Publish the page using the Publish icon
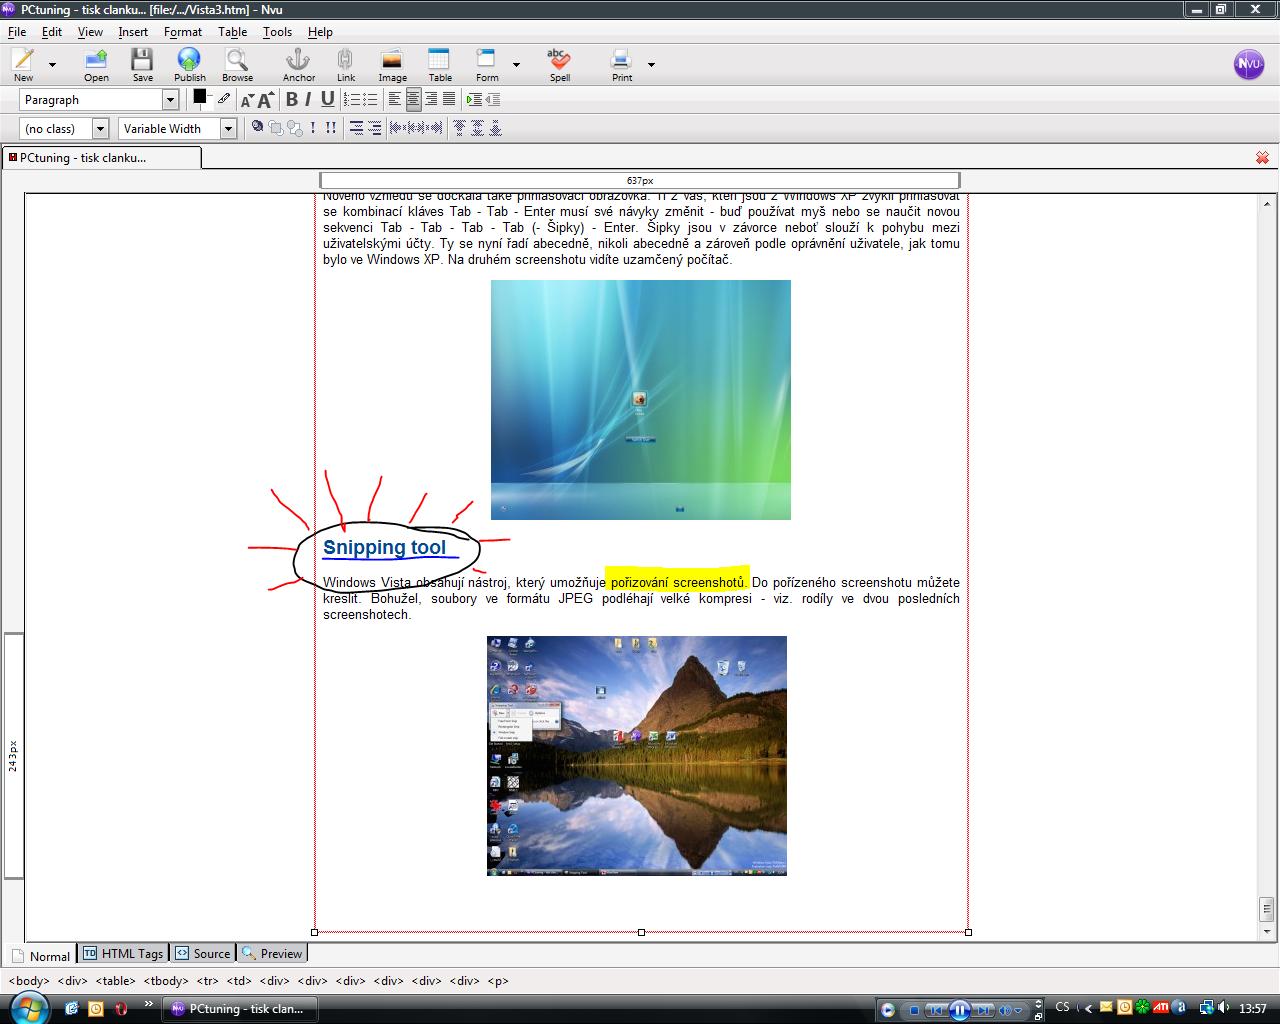 pos(189,64)
